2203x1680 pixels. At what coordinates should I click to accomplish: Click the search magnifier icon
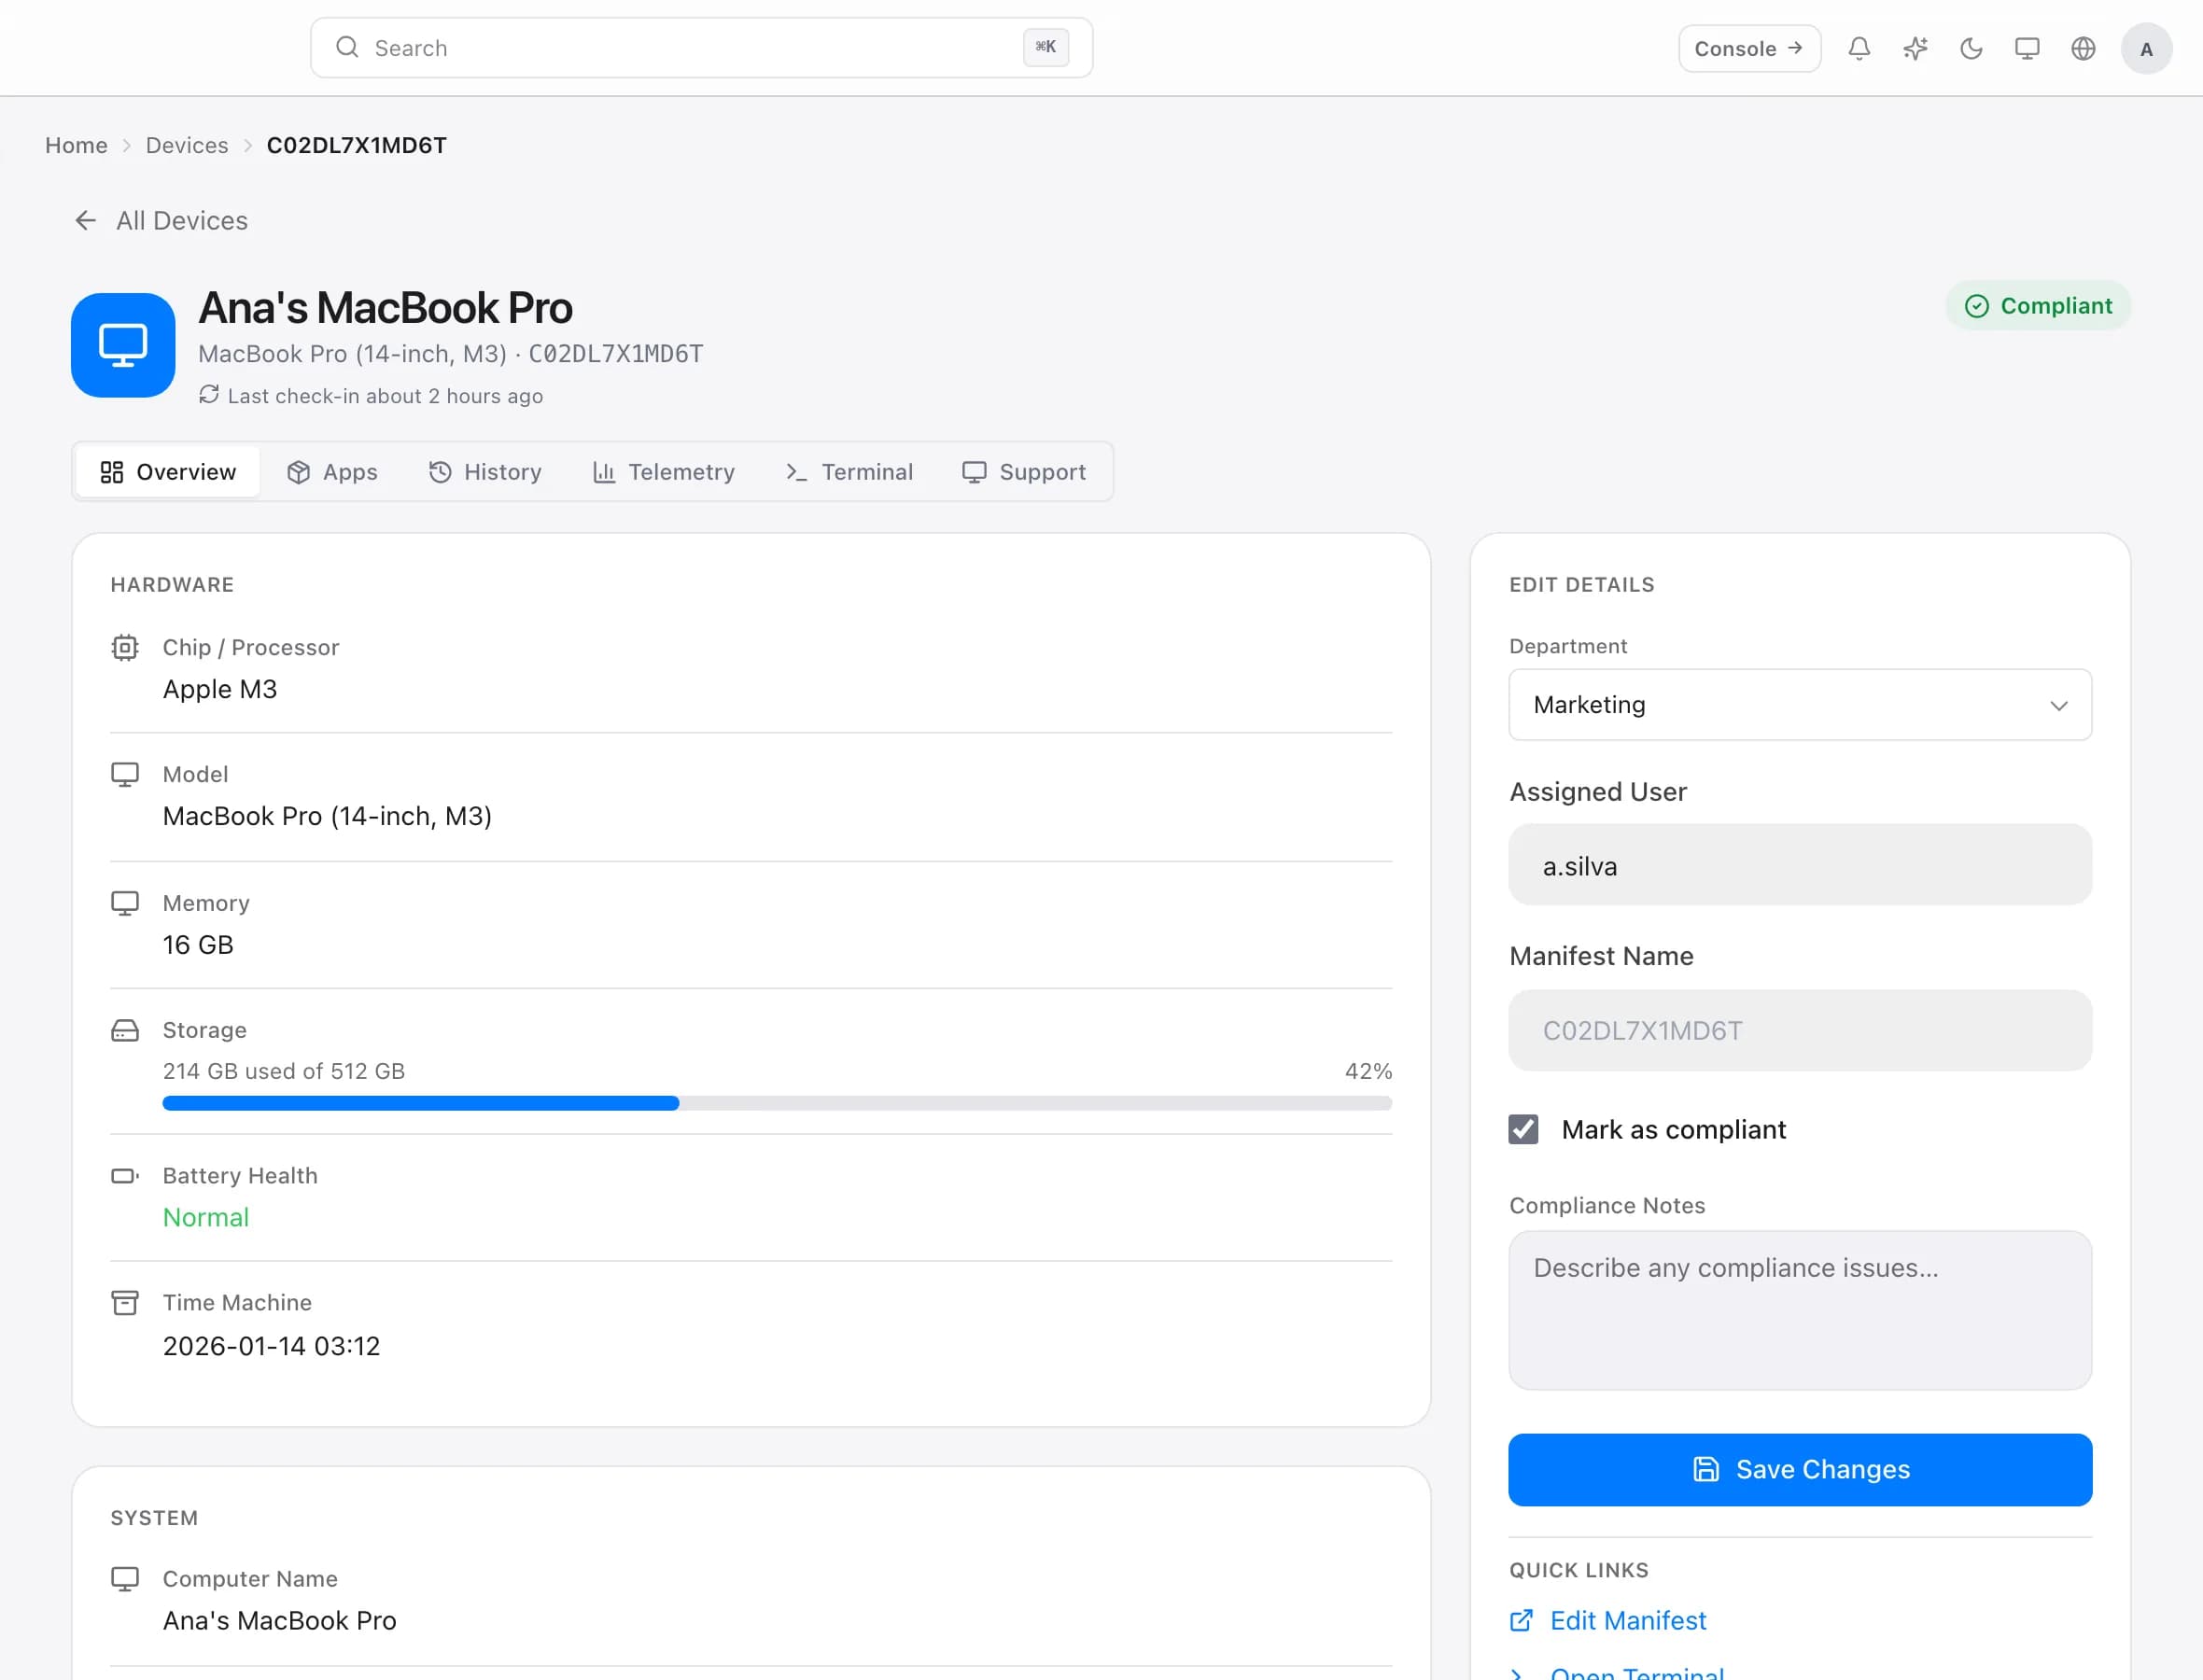click(347, 47)
